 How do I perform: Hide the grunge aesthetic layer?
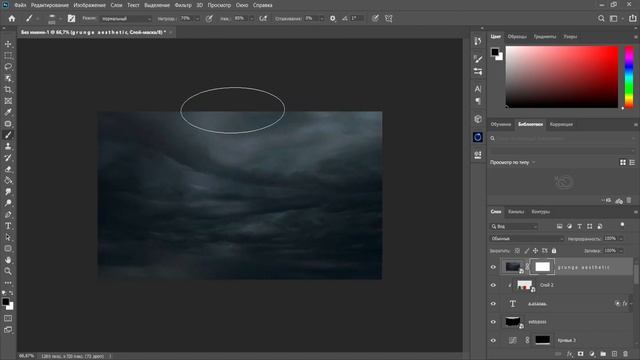(493, 267)
